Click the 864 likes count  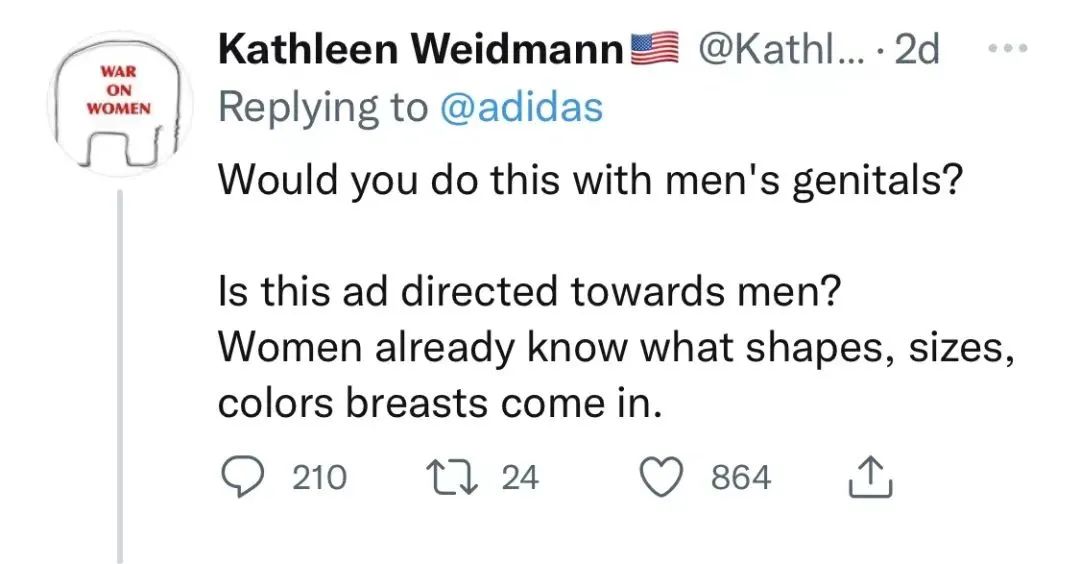click(741, 479)
